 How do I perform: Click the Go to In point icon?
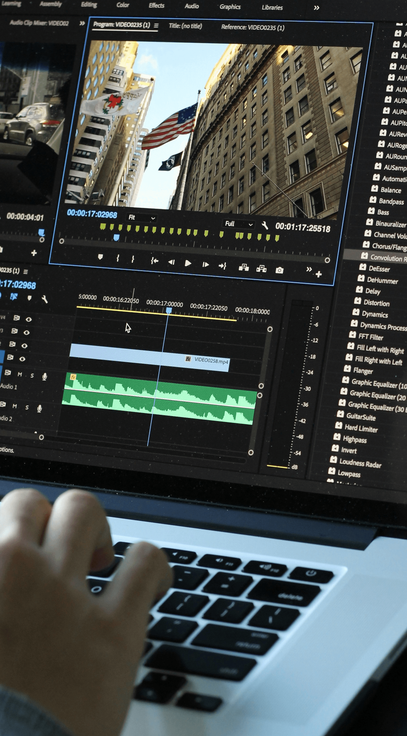(154, 261)
